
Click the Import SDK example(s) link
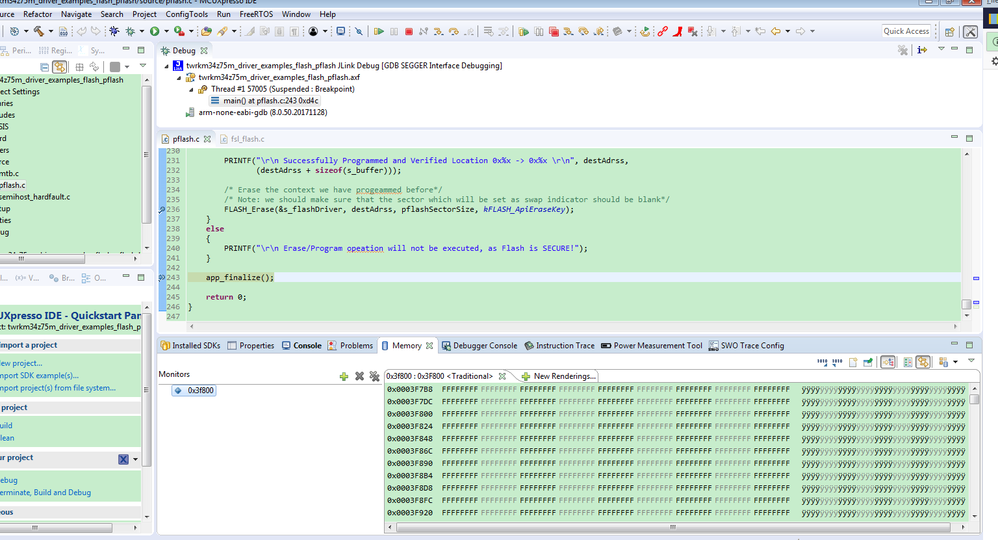(x=39, y=376)
